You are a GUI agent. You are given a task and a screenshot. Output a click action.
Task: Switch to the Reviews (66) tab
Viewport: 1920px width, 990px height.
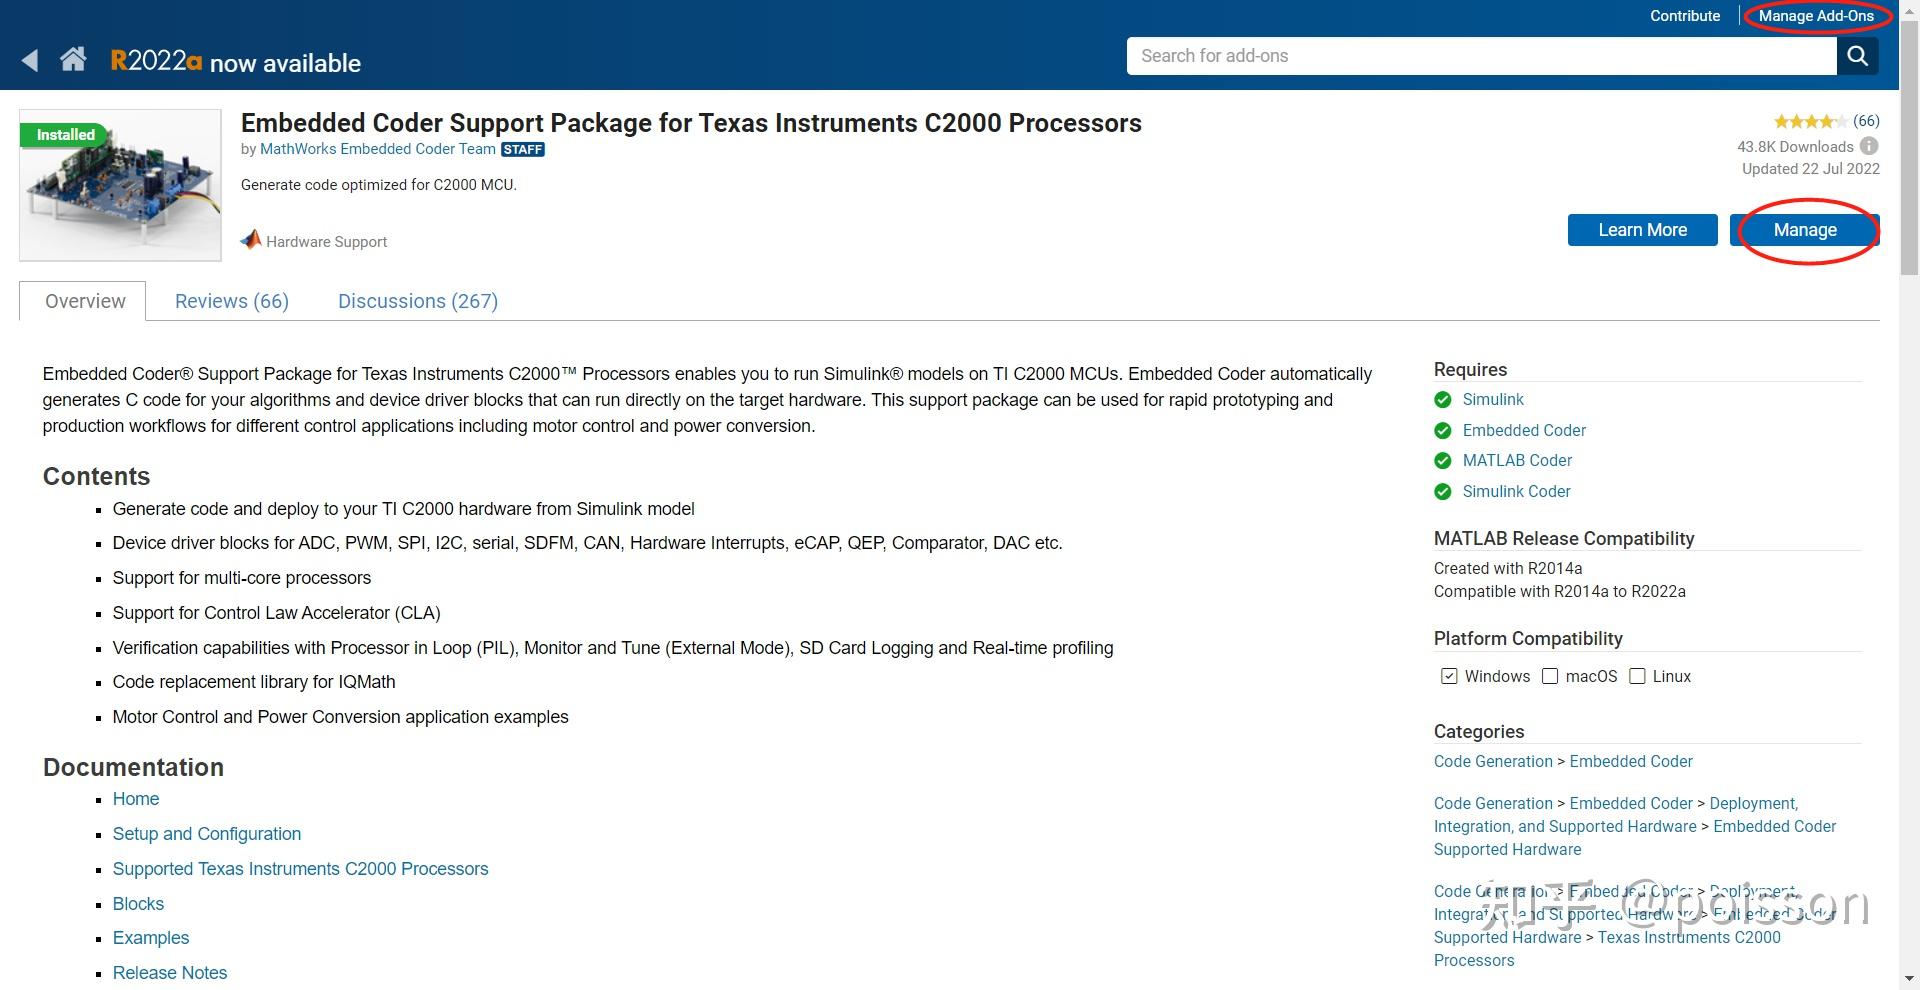pyautogui.click(x=231, y=301)
